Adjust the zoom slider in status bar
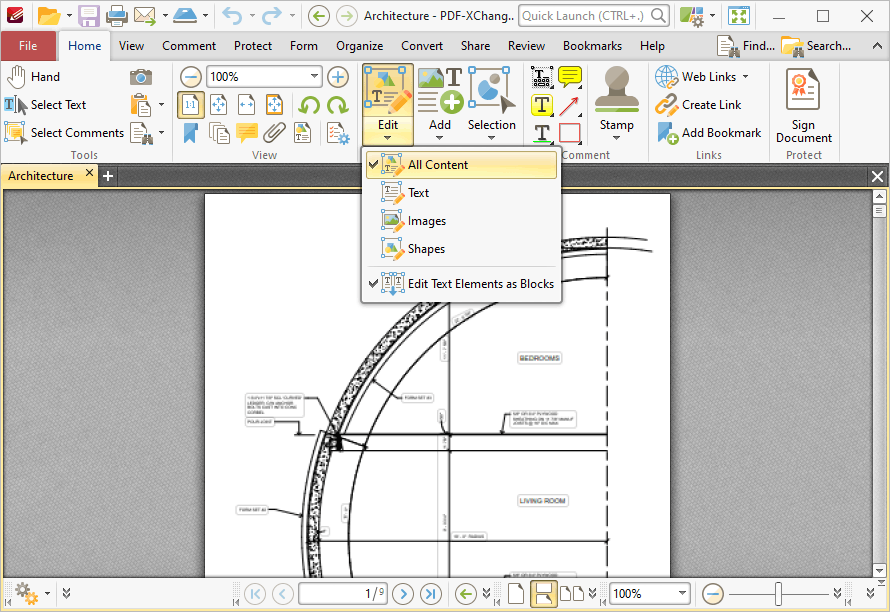 pos(778,594)
